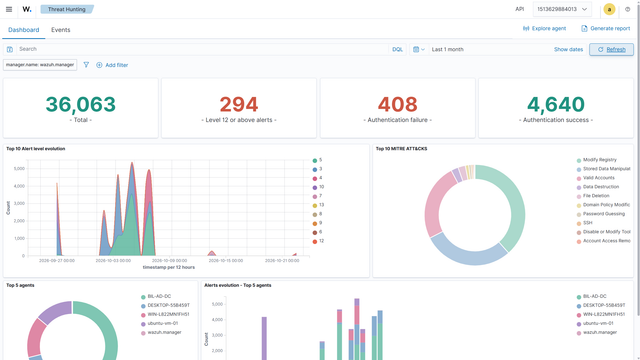640x360 pixels.
Task: Switch to the Dashboard tab
Action: [x=24, y=30]
